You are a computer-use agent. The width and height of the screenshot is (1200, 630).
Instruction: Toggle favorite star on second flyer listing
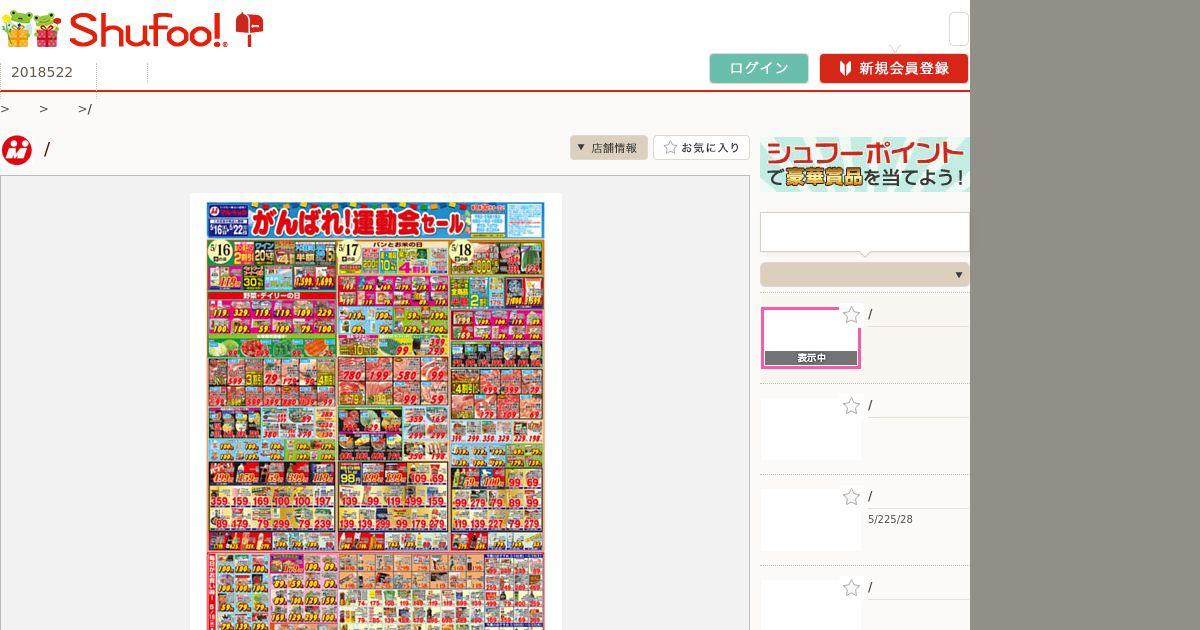coord(851,406)
